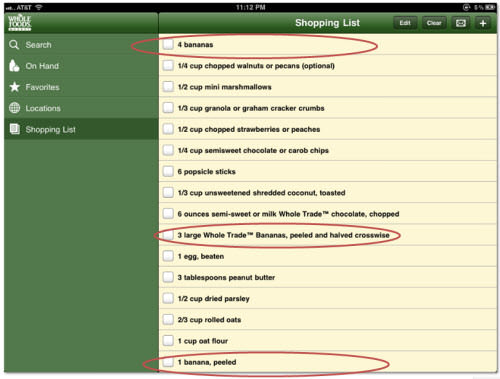This screenshot has height=379, width=500.
Task: Mark granola or graham cracker crumbs done
Action: 168,108
